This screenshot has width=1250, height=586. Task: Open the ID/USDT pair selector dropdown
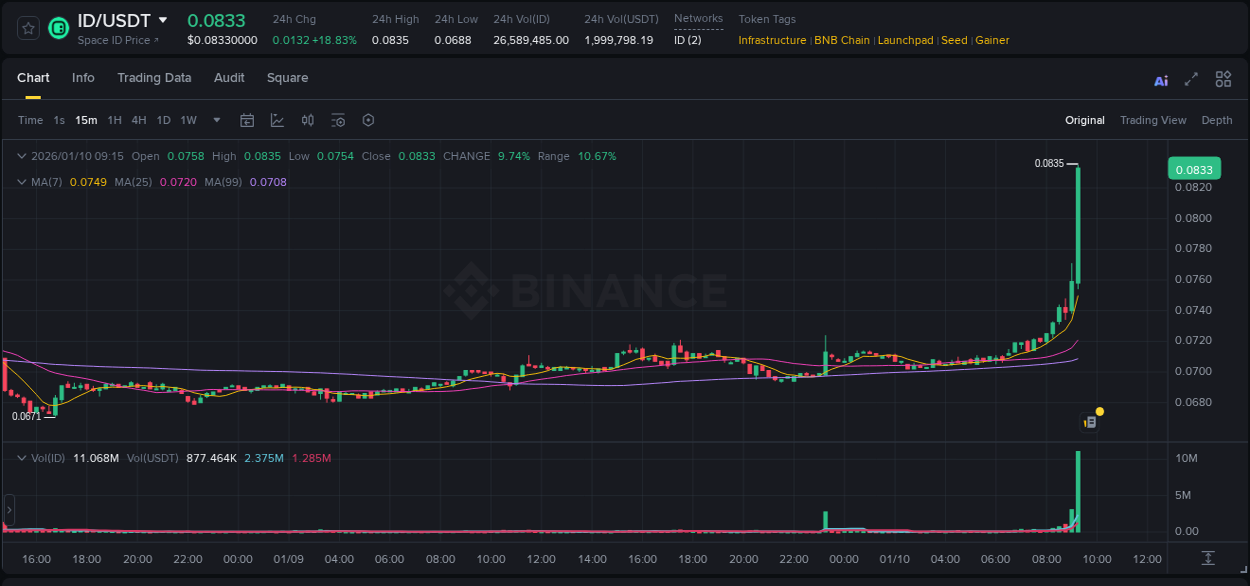[162, 19]
